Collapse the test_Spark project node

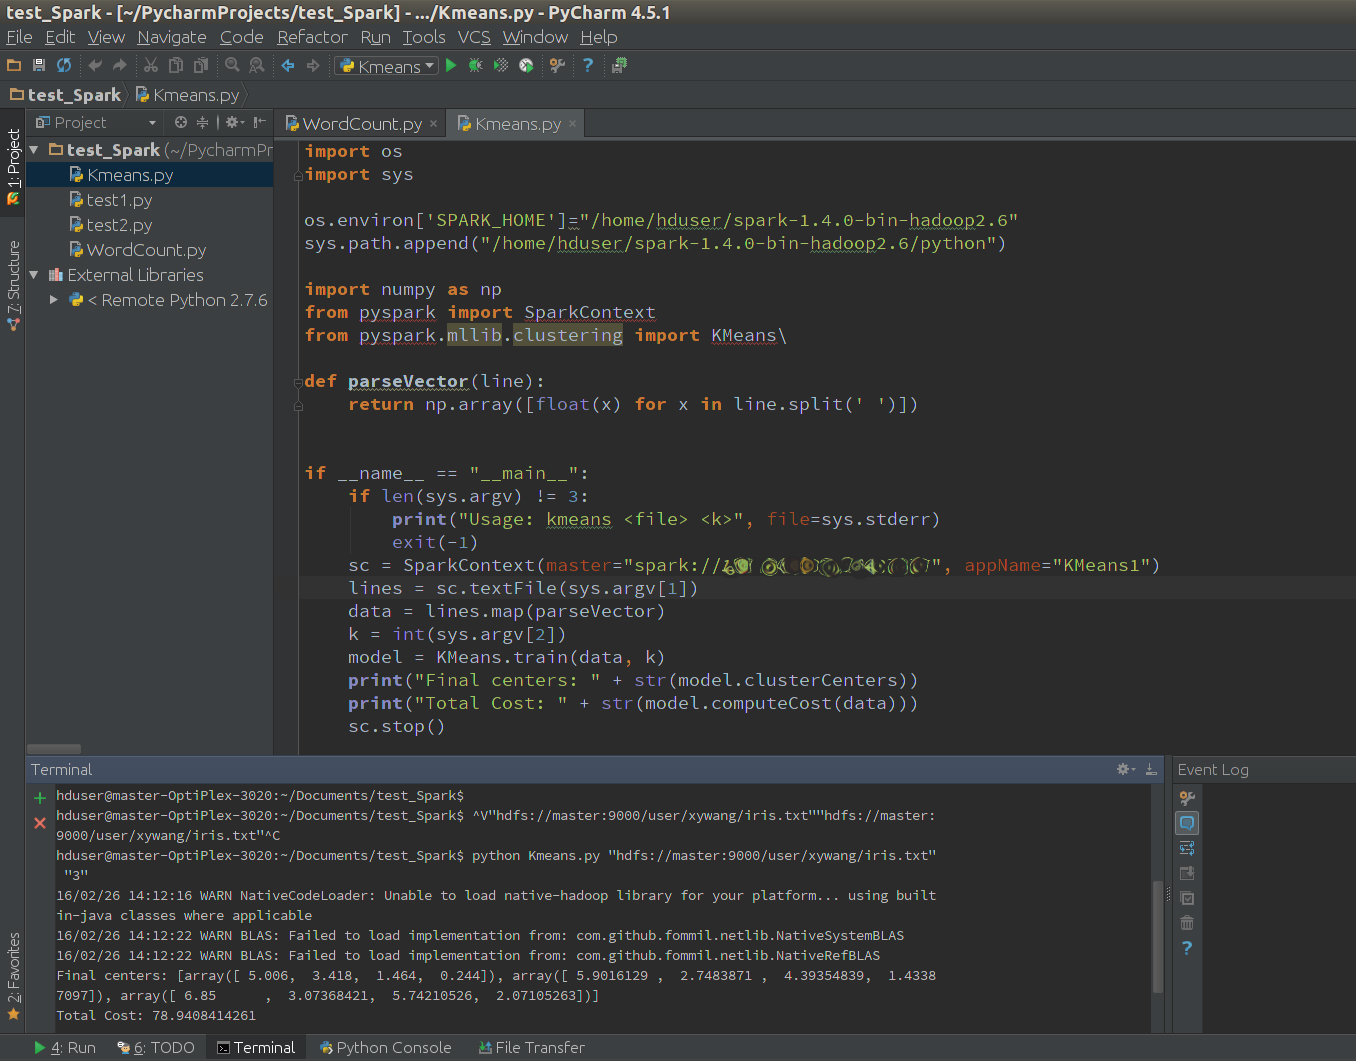pos(33,149)
